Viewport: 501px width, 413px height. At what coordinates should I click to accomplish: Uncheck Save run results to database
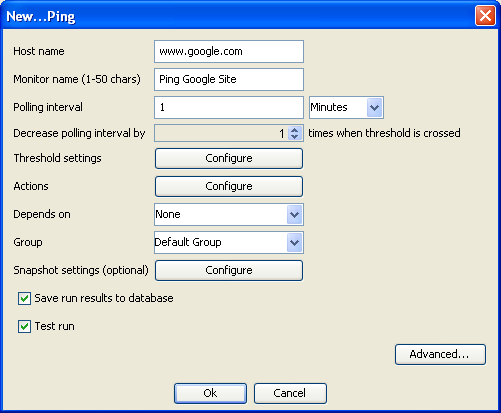[x=24, y=298]
